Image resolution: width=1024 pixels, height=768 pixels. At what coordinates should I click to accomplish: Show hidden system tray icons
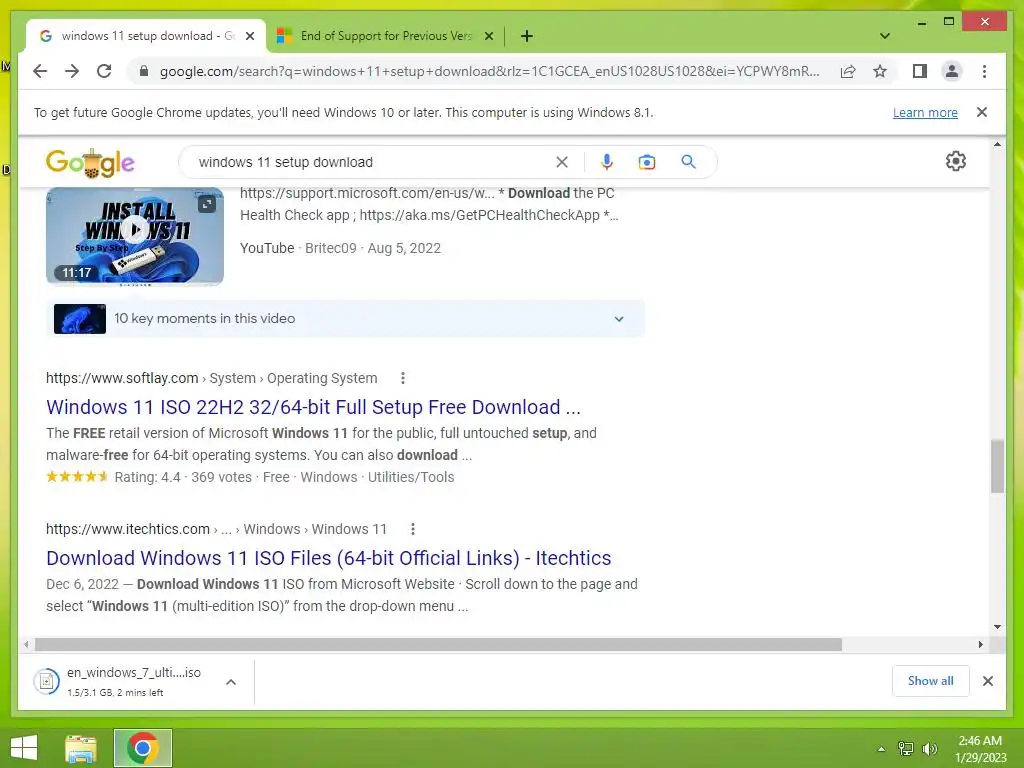tap(881, 749)
